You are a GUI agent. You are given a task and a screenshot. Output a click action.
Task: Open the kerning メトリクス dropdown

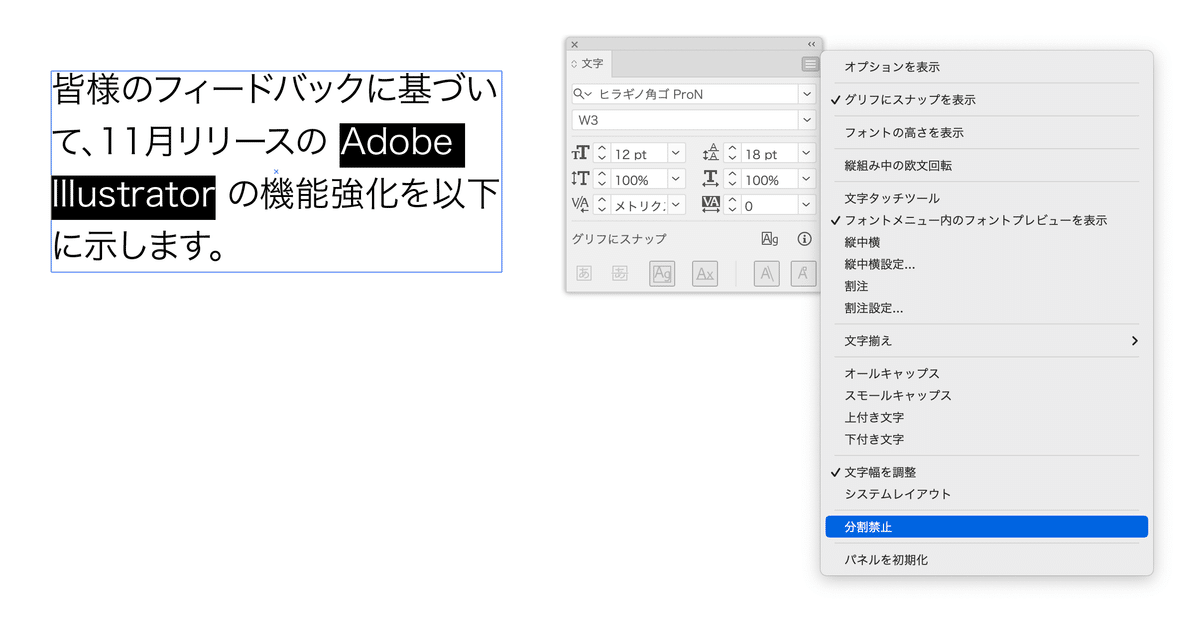676,205
